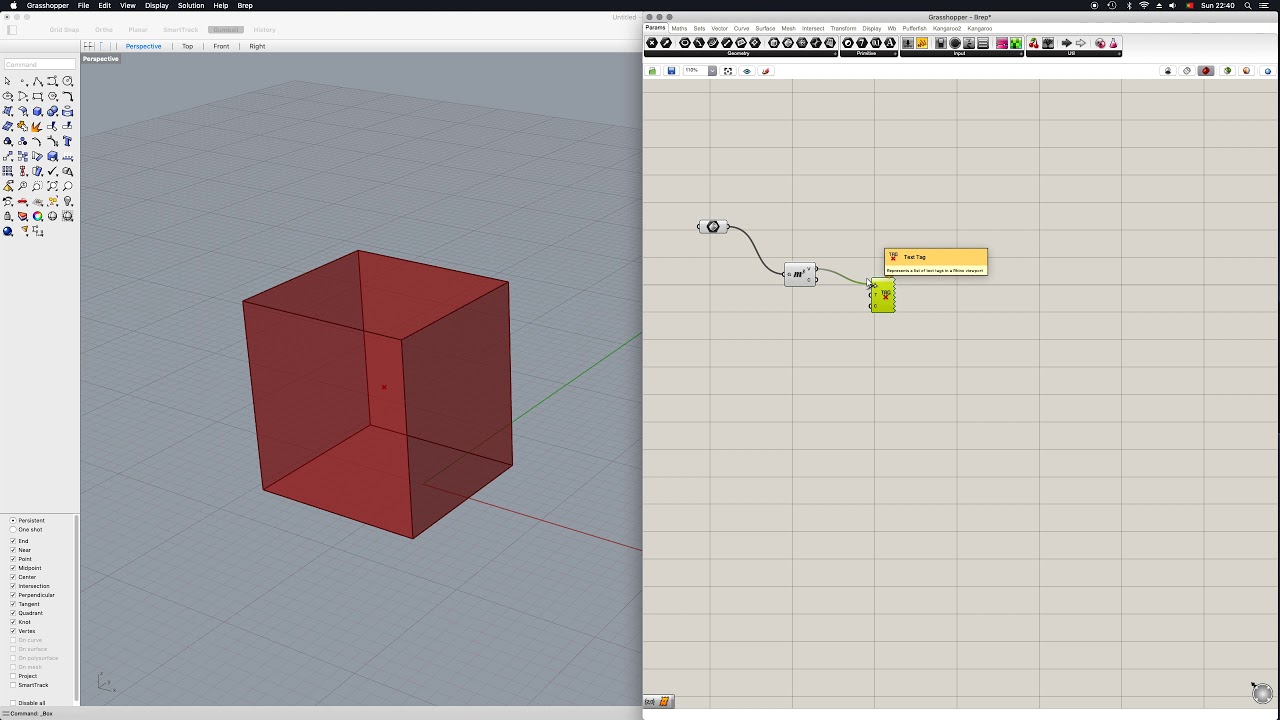Toggle the Perpendicular snap checkbox
1280x720 pixels.
13,595
